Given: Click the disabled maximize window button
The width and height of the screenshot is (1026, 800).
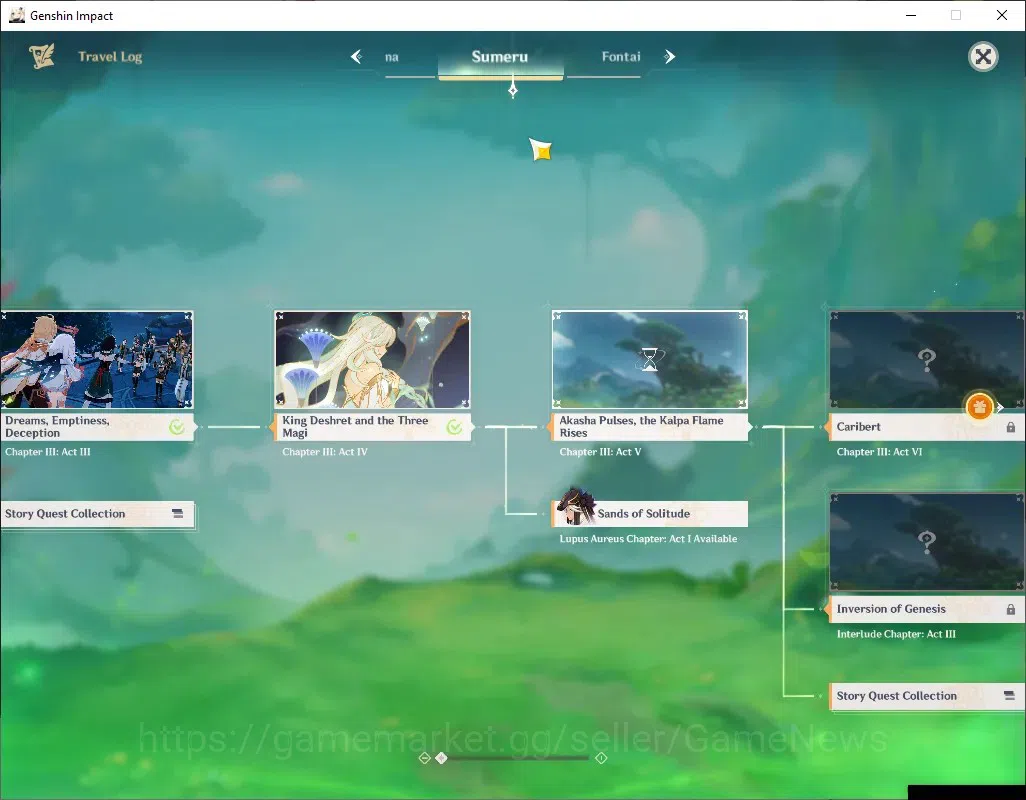Looking at the screenshot, I should (956, 15).
